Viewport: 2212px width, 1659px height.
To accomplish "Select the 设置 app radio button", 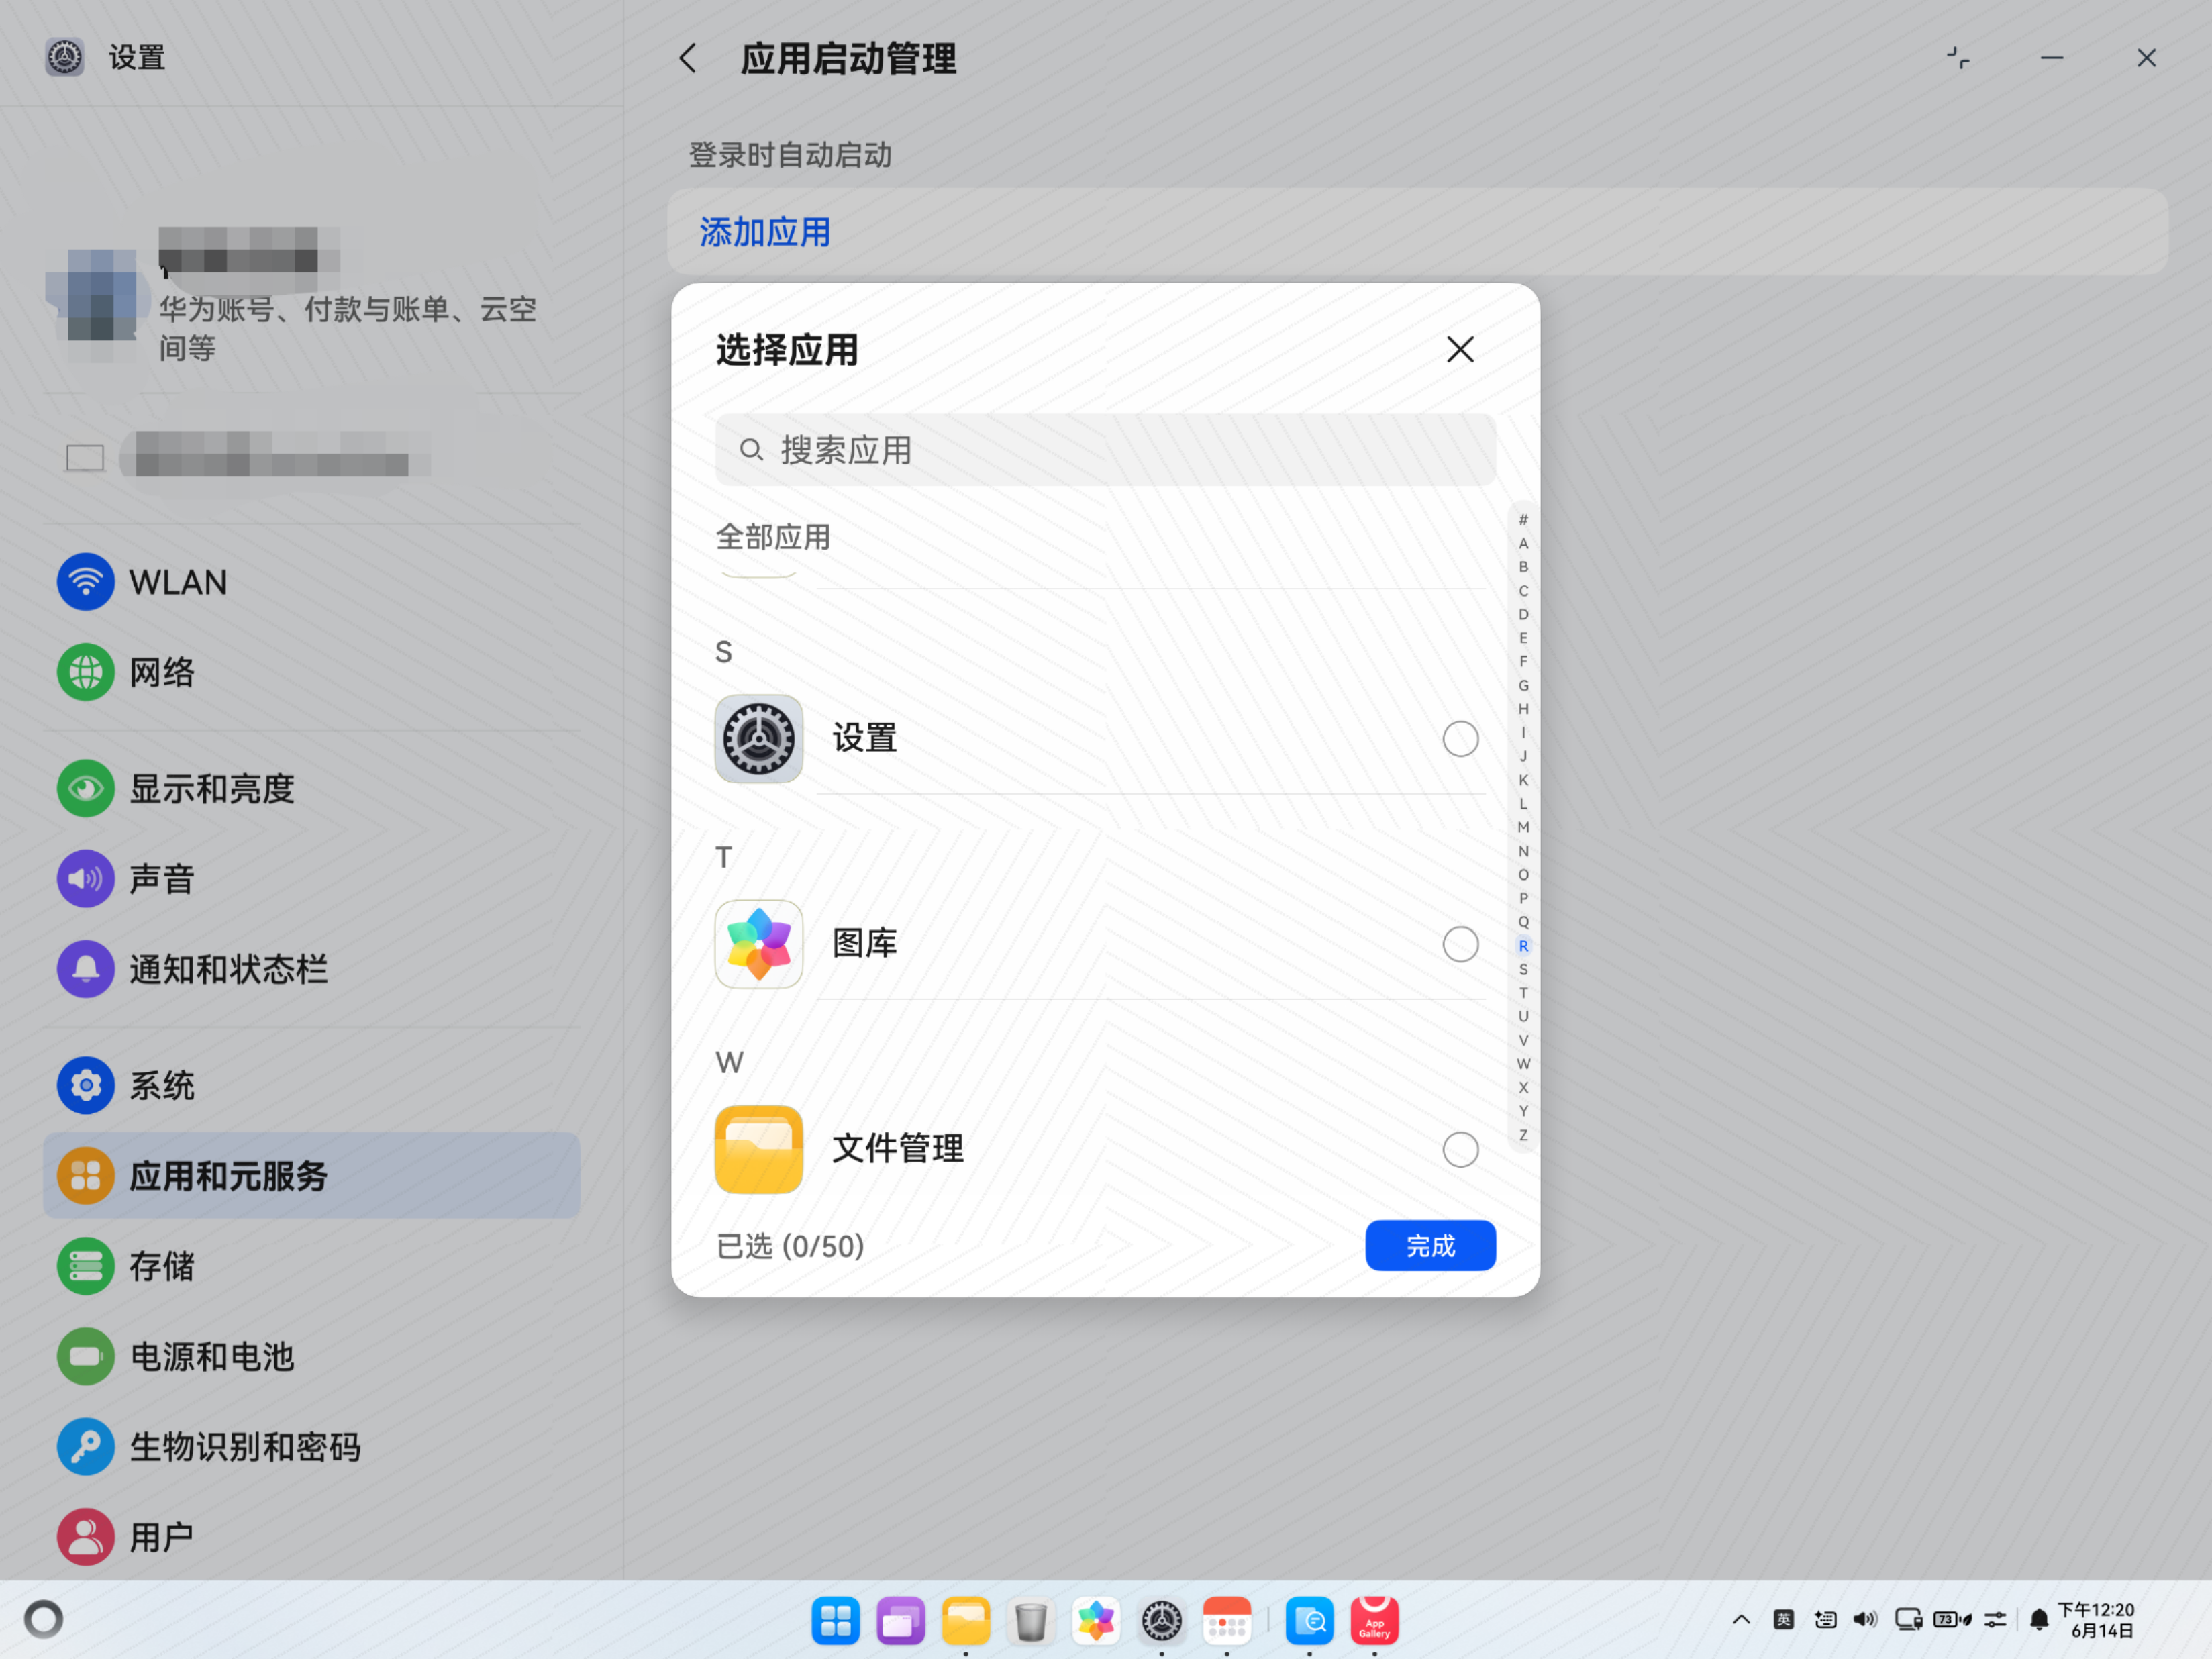I will click(x=1460, y=739).
